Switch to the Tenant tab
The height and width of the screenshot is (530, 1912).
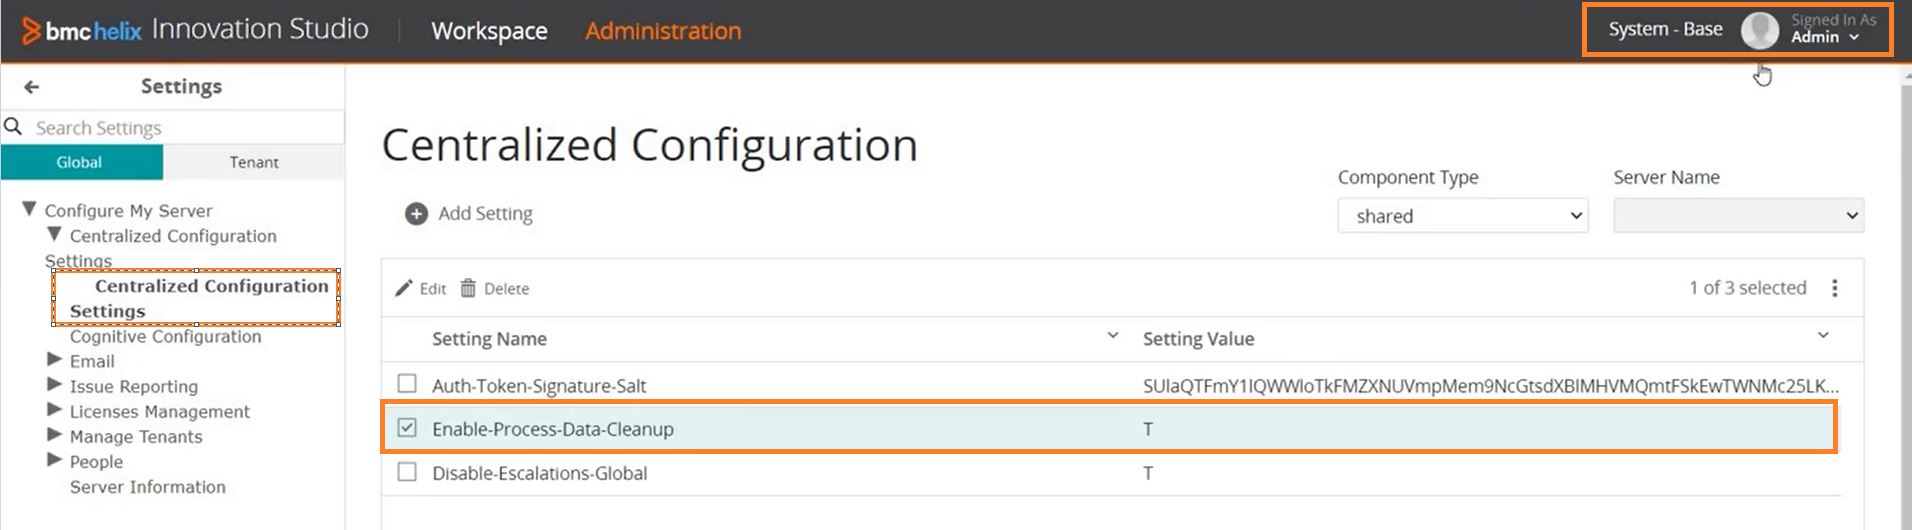[x=254, y=162]
